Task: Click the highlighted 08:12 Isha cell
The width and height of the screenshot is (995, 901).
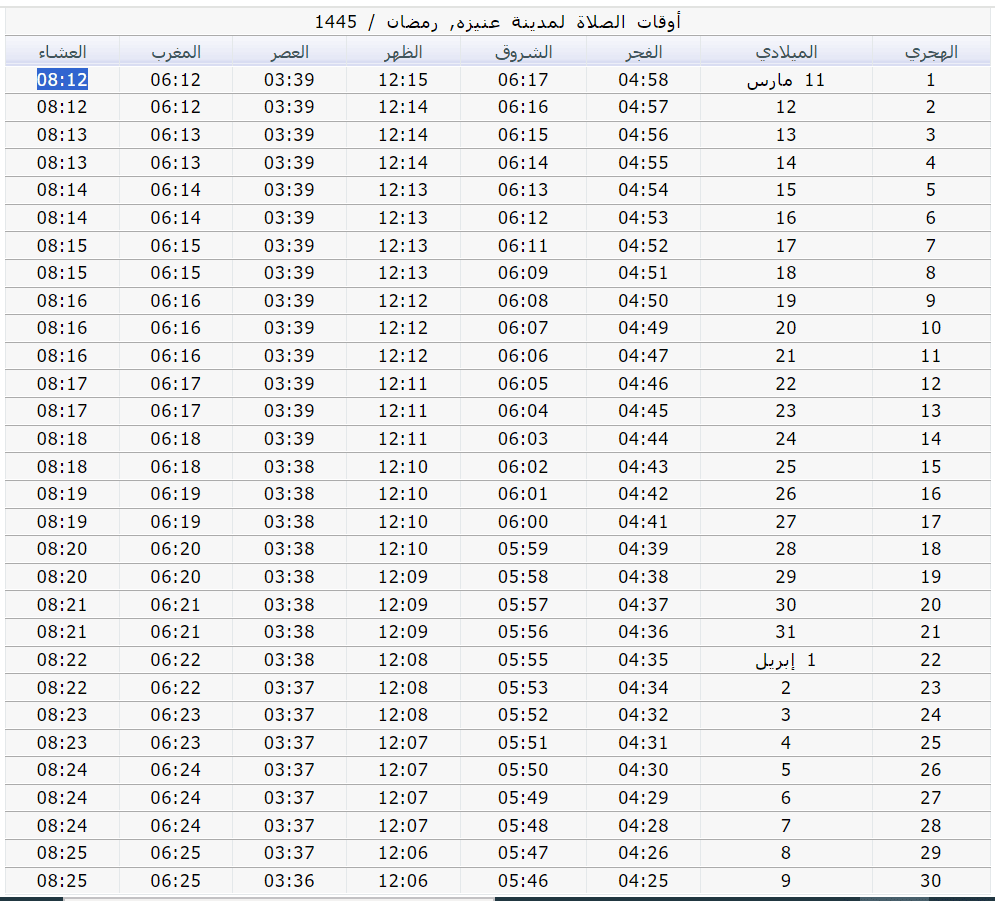Action: (x=62, y=80)
